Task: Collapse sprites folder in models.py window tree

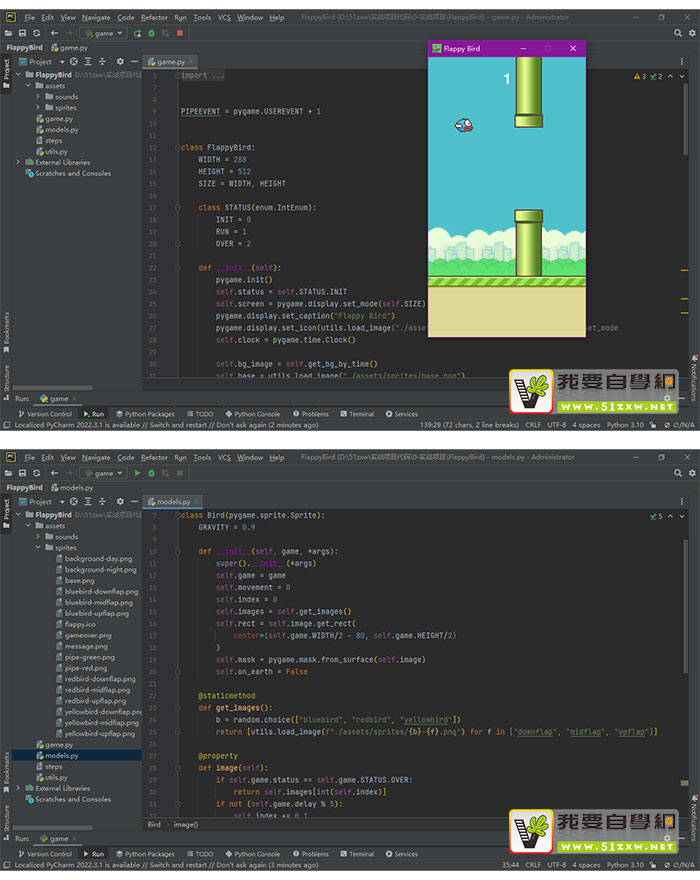Action: click(x=38, y=547)
